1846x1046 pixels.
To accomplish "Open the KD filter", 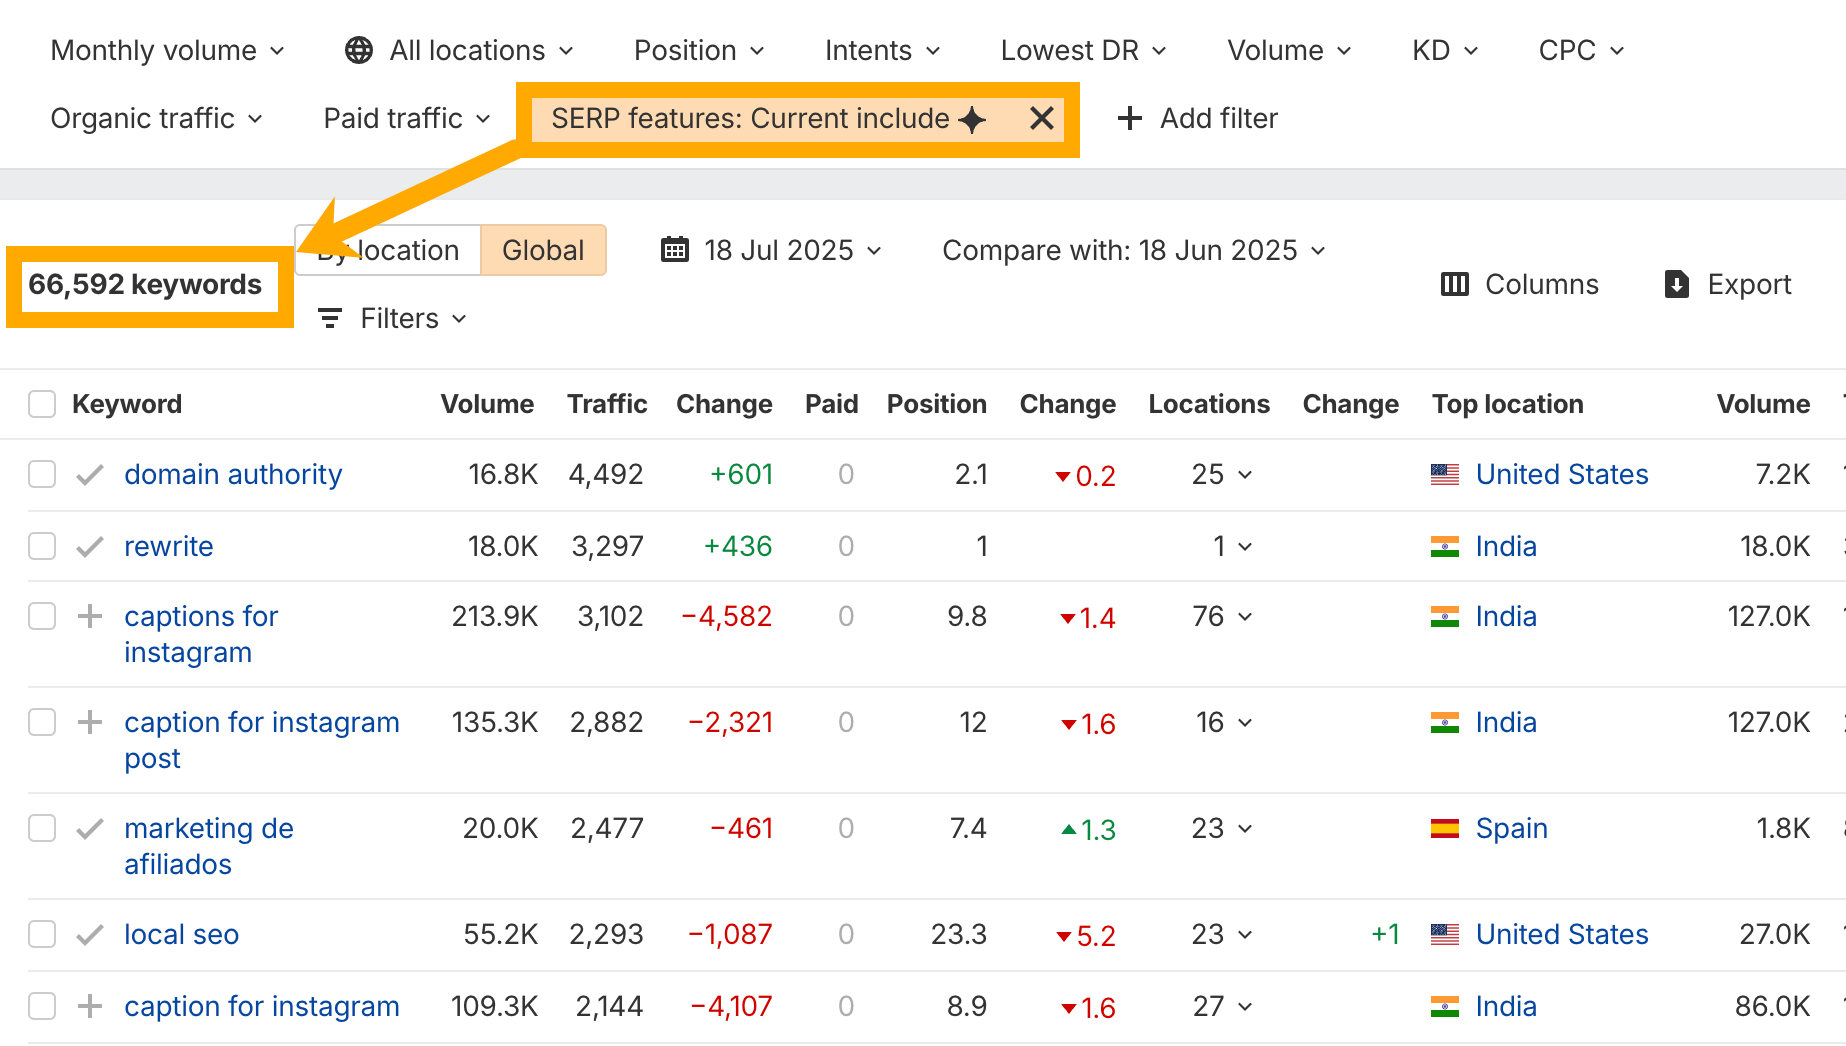I will point(1441,49).
